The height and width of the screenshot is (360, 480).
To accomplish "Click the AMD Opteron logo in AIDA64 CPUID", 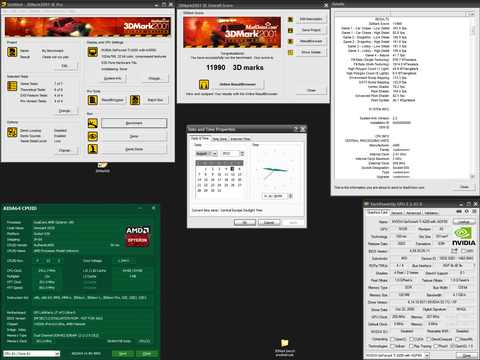I will (x=137, y=236).
